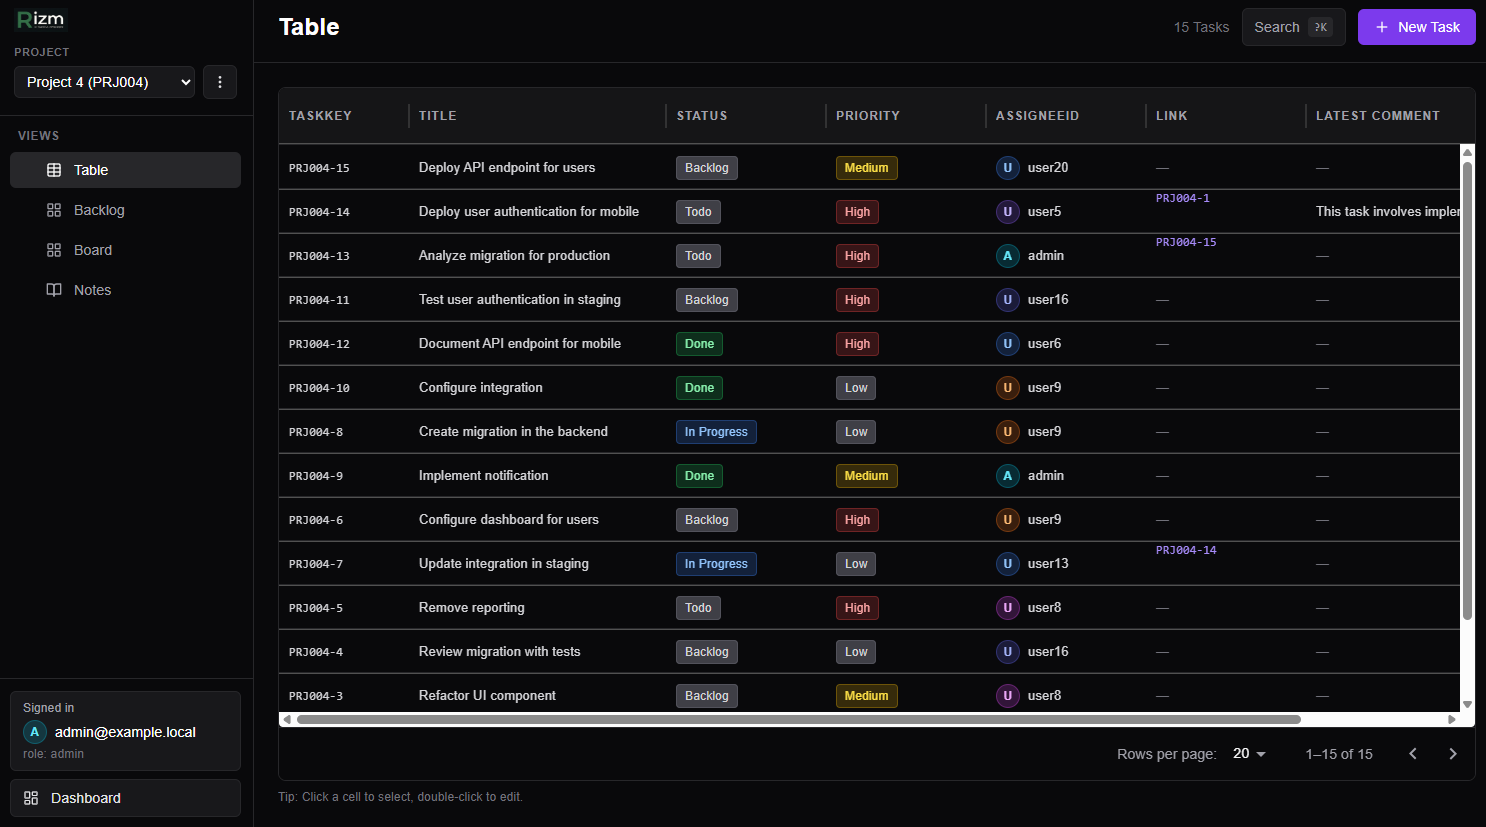Go to the next page arrow
The width and height of the screenshot is (1486, 827).
(x=1453, y=754)
